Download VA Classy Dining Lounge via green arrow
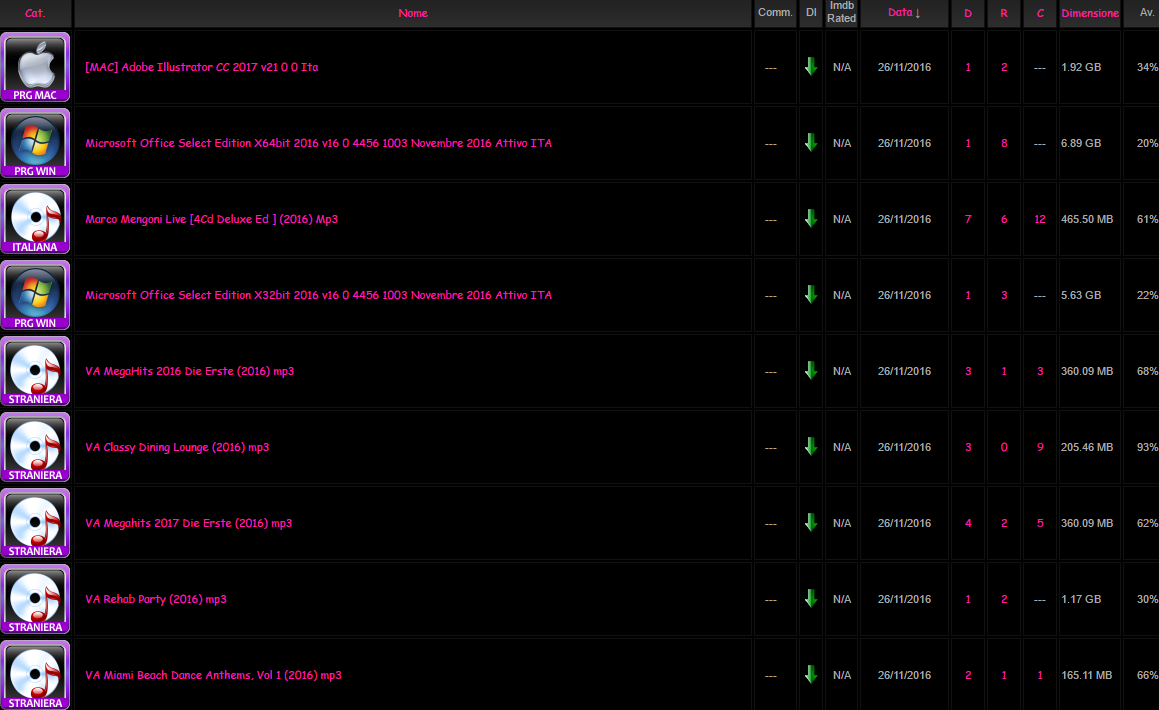The image size is (1159, 710). [811, 447]
